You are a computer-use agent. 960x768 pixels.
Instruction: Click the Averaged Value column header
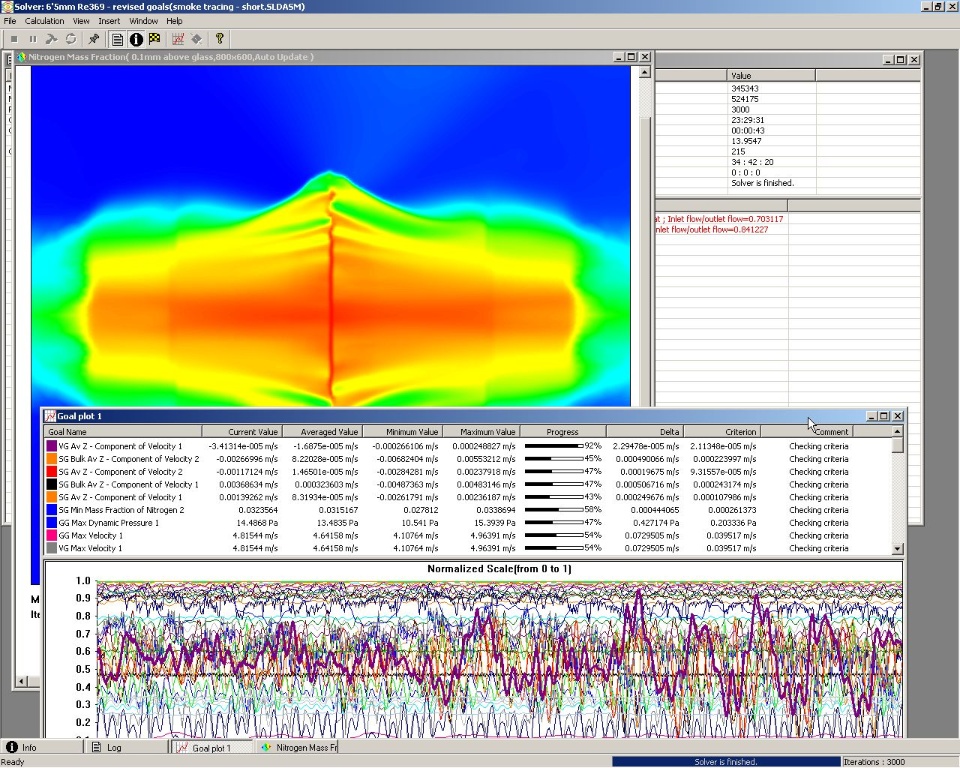tap(322, 432)
